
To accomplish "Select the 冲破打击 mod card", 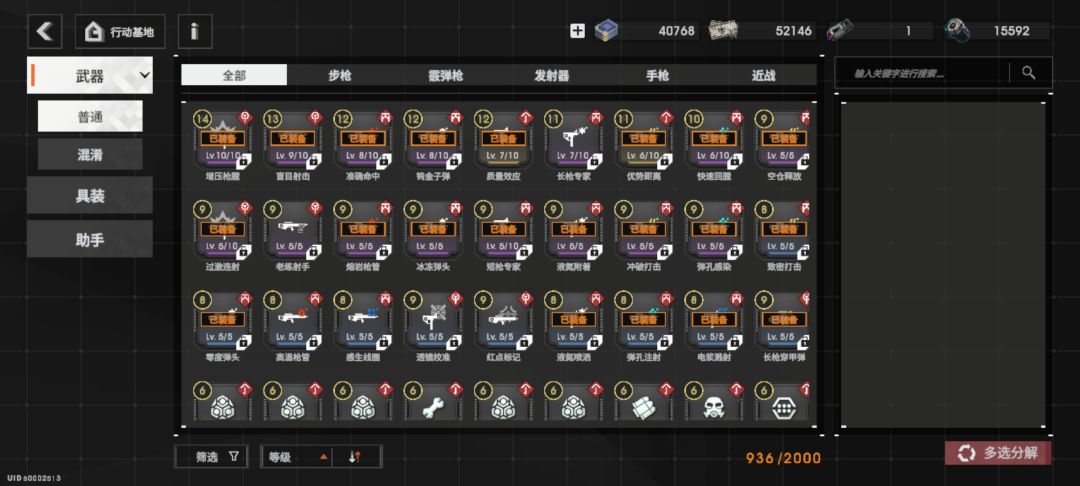I will pyautogui.click(x=644, y=235).
